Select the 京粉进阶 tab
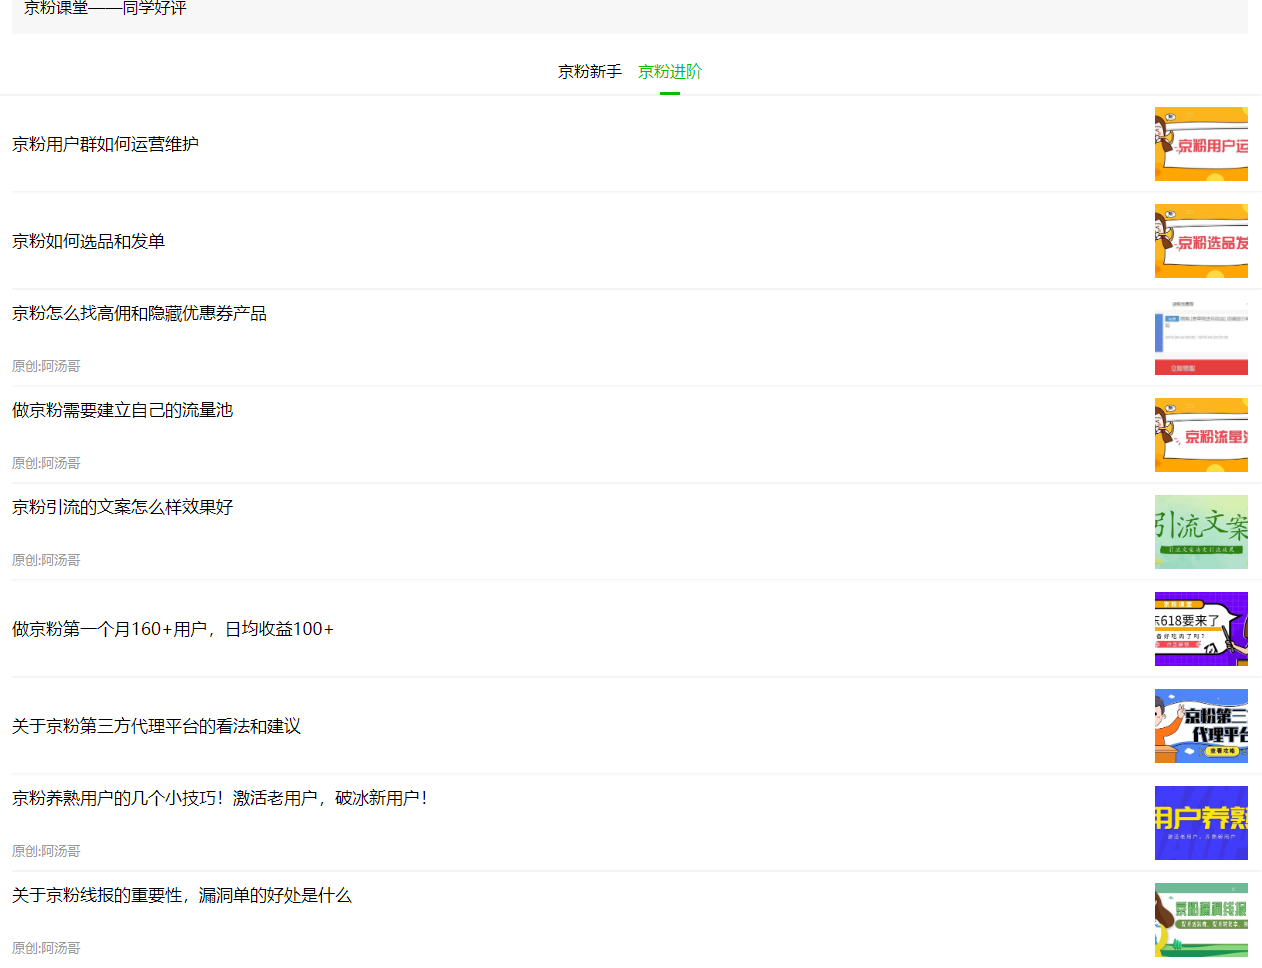 tap(669, 71)
